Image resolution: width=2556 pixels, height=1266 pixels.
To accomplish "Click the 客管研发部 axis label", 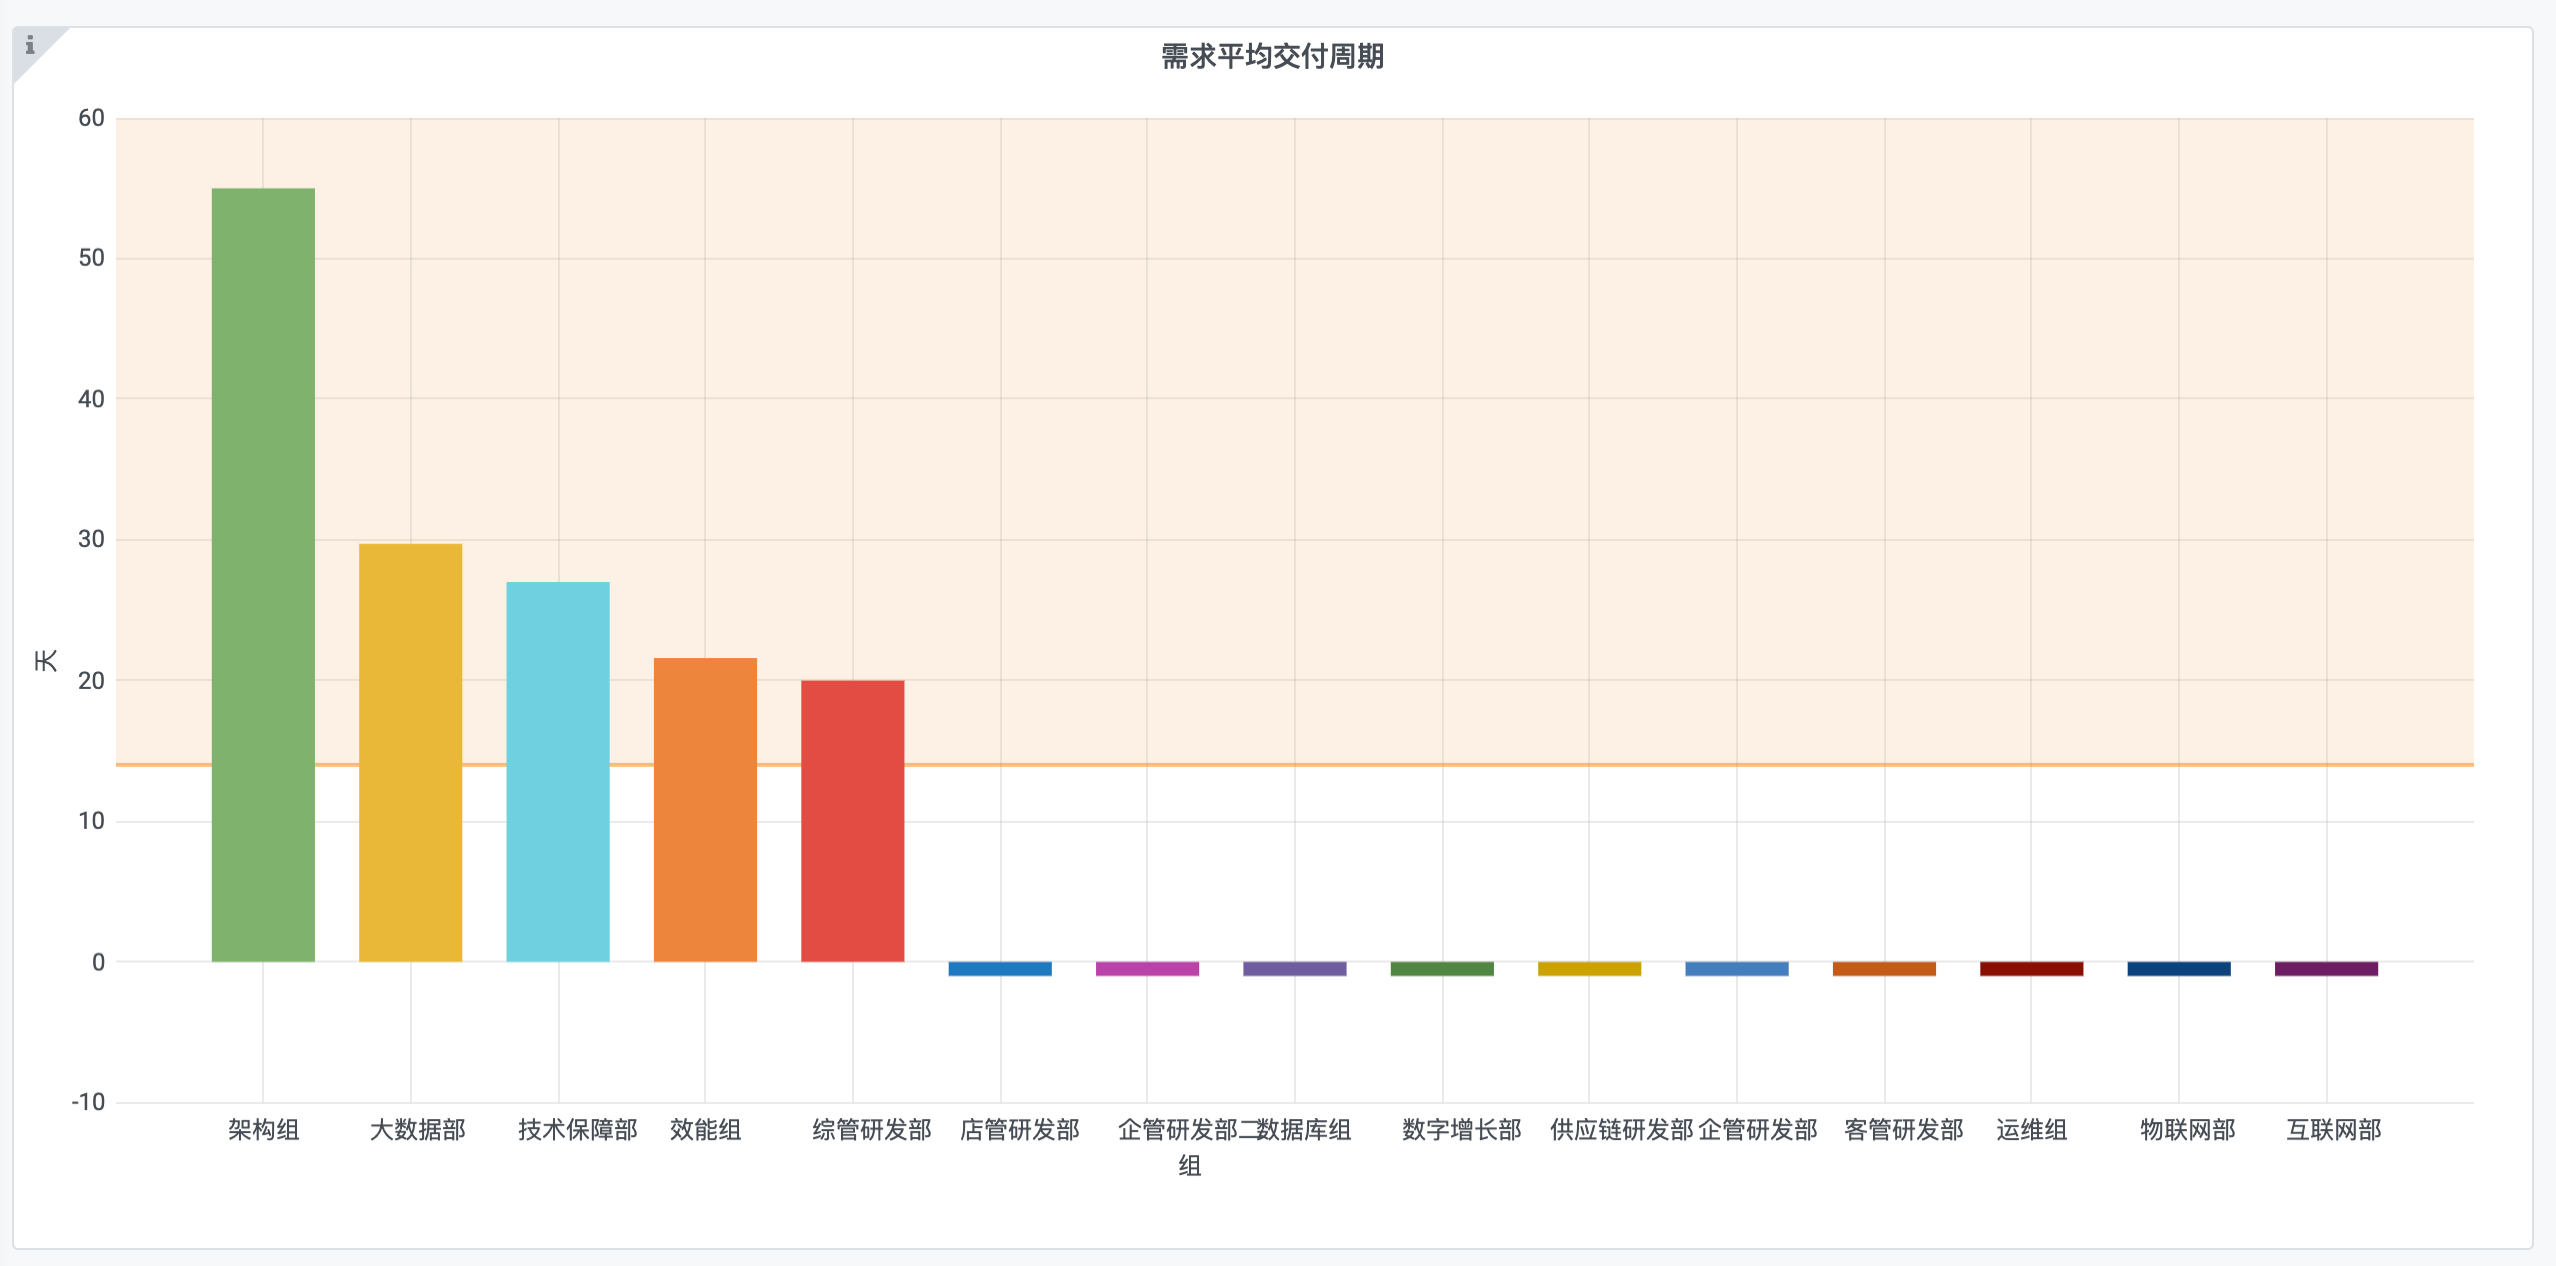I will pyautogui.click(x=1903, y=1130).
